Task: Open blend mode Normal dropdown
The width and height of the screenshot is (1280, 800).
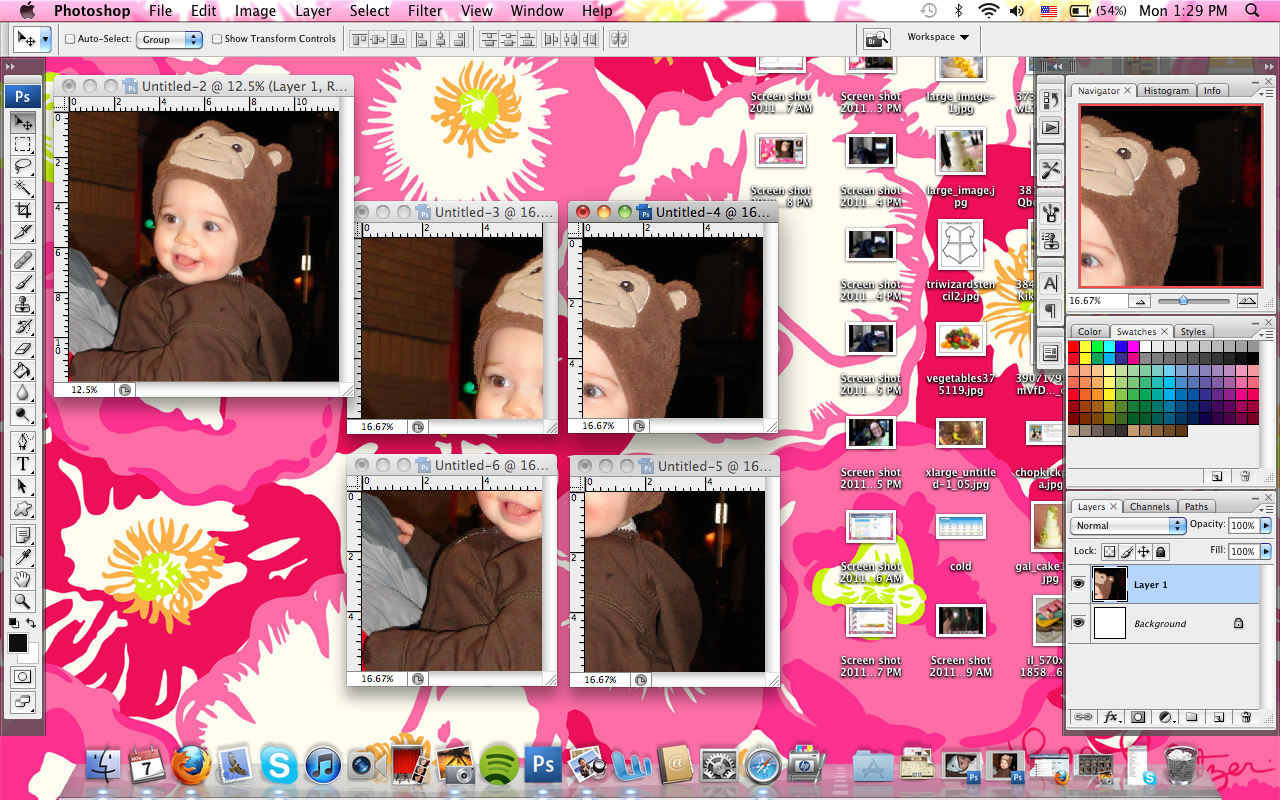Action: [1128, 525]
